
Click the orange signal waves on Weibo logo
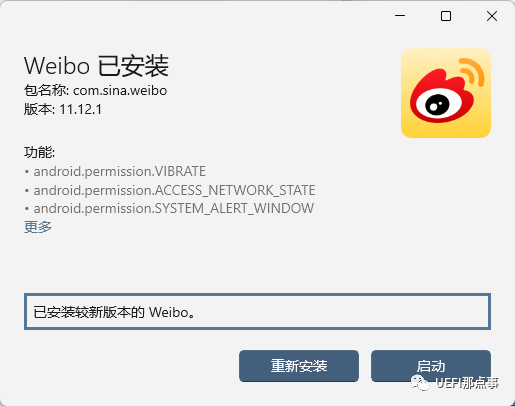[472, 73]
